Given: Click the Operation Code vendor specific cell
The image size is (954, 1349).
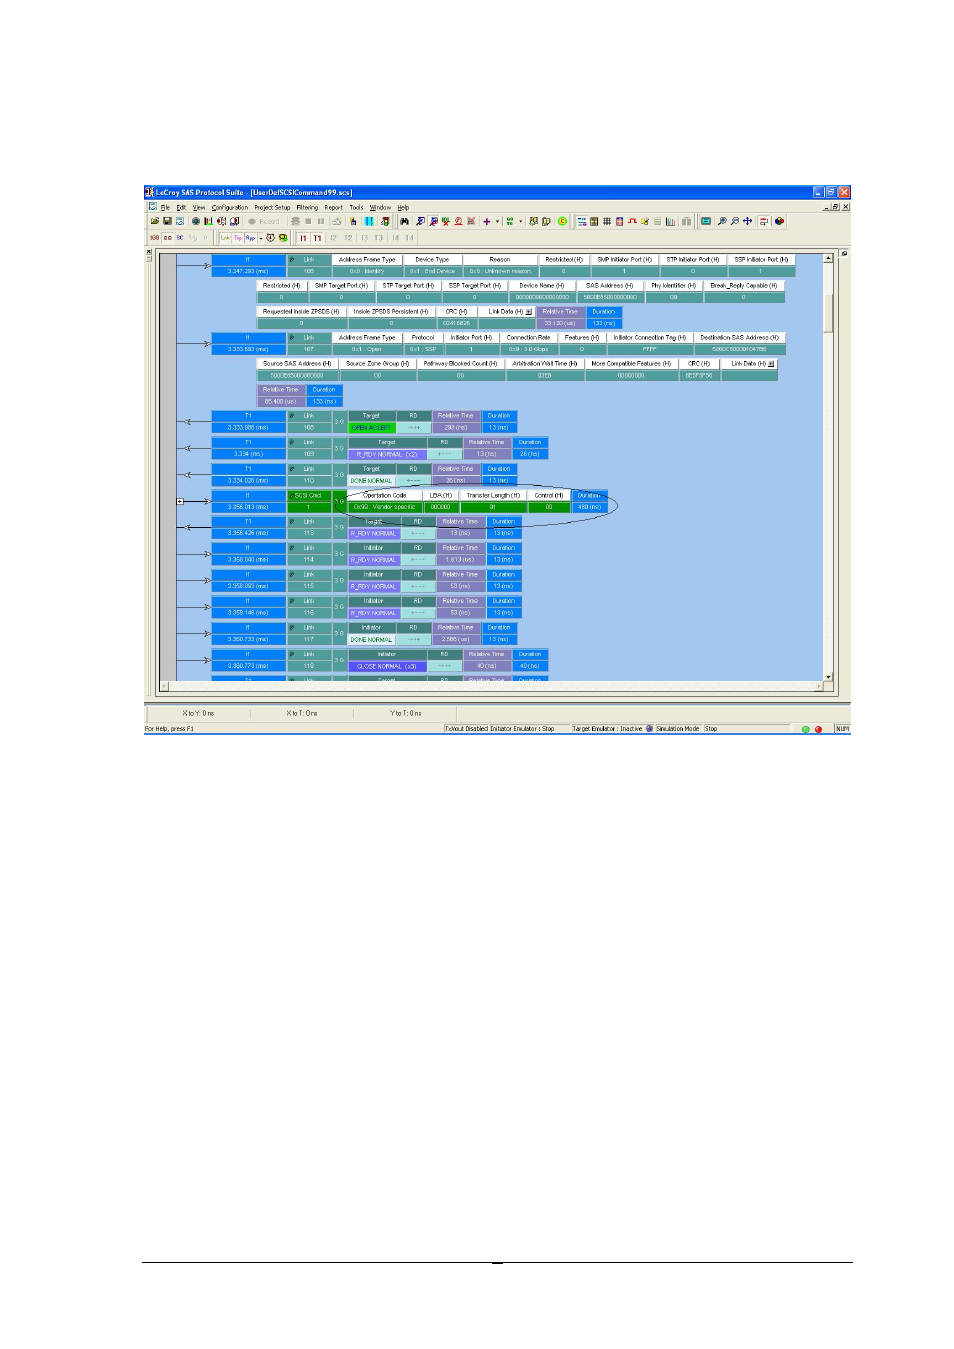Looking at the screenshot, I should pyautogui.click(x=384, y=507).
